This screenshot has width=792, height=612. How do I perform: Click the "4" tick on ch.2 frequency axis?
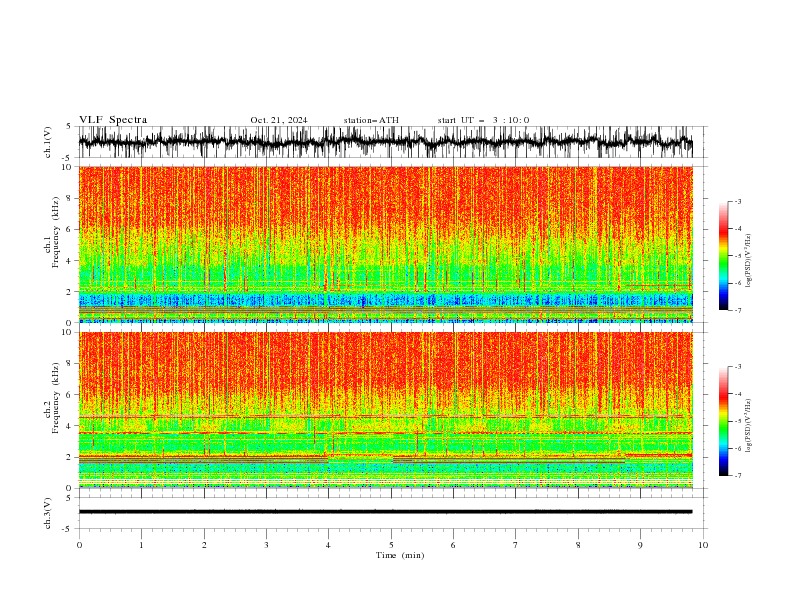(x=69, y=426)
